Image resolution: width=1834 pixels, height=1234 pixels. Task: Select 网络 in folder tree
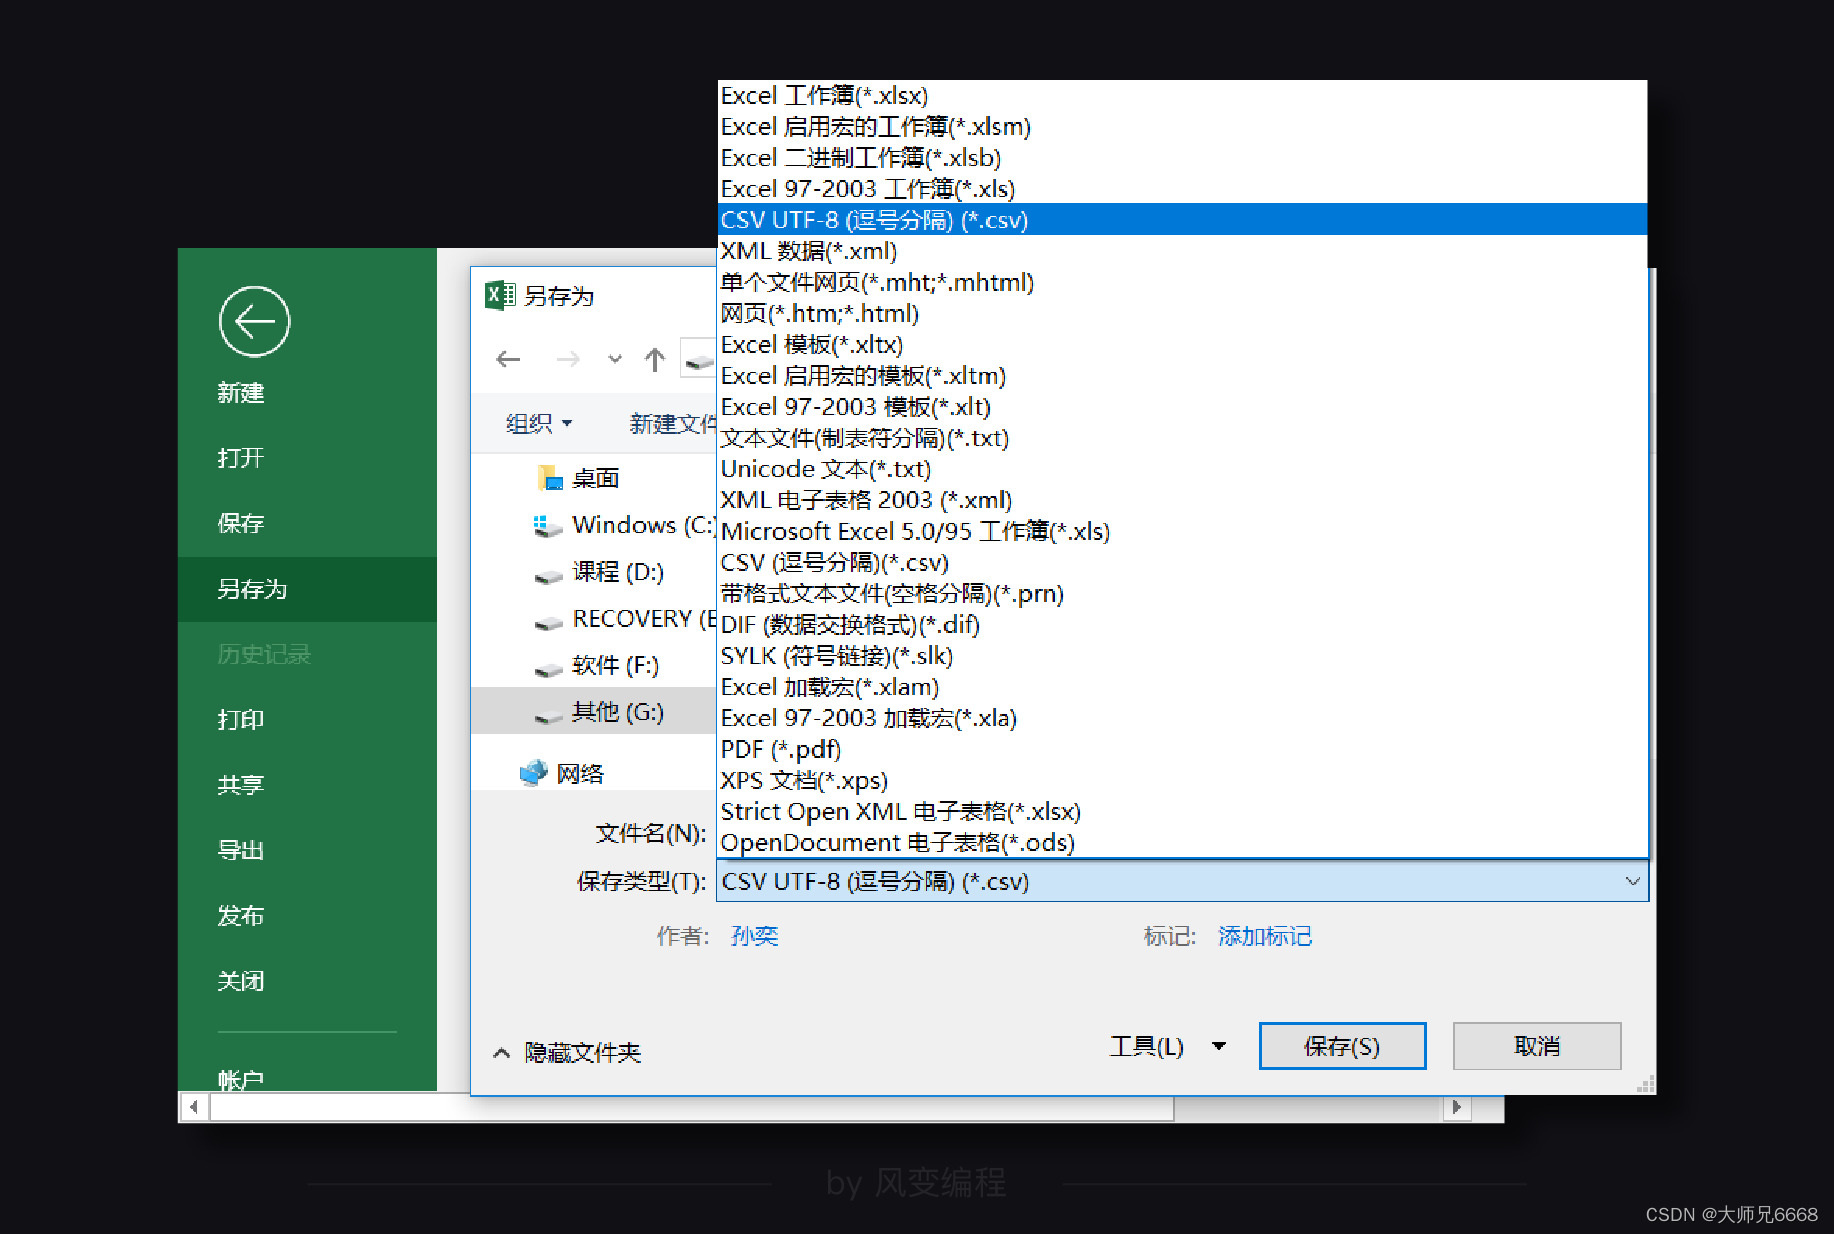tap(580, 774)
